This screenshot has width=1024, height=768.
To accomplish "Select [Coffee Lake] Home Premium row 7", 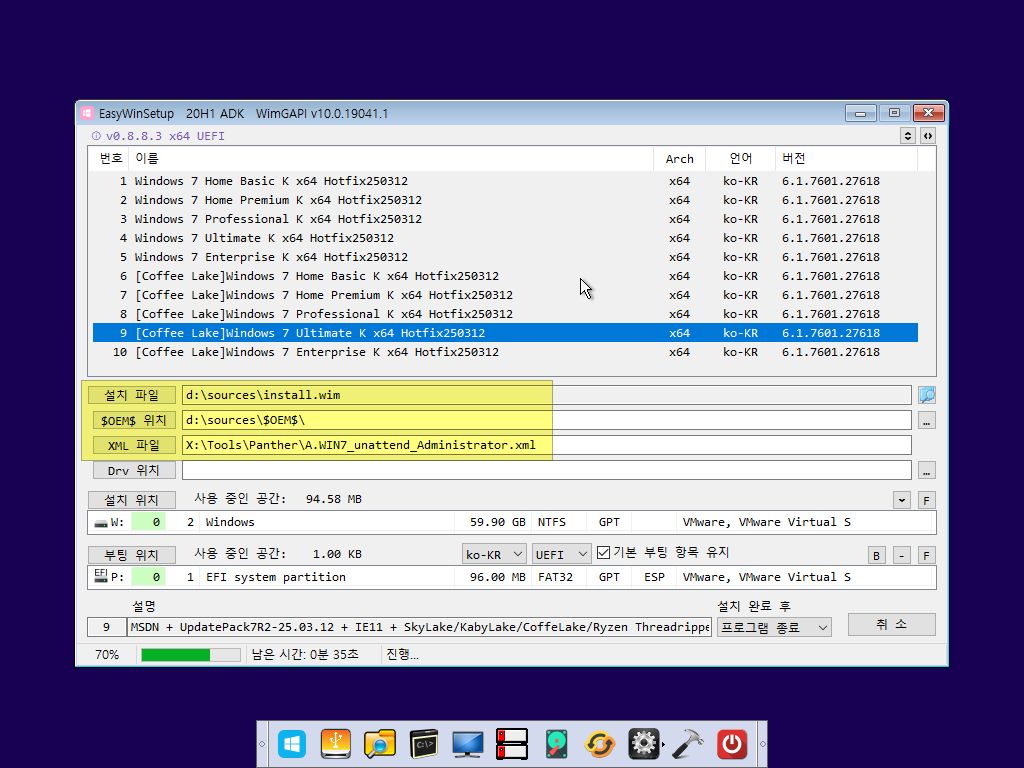I will coord(505,295).
